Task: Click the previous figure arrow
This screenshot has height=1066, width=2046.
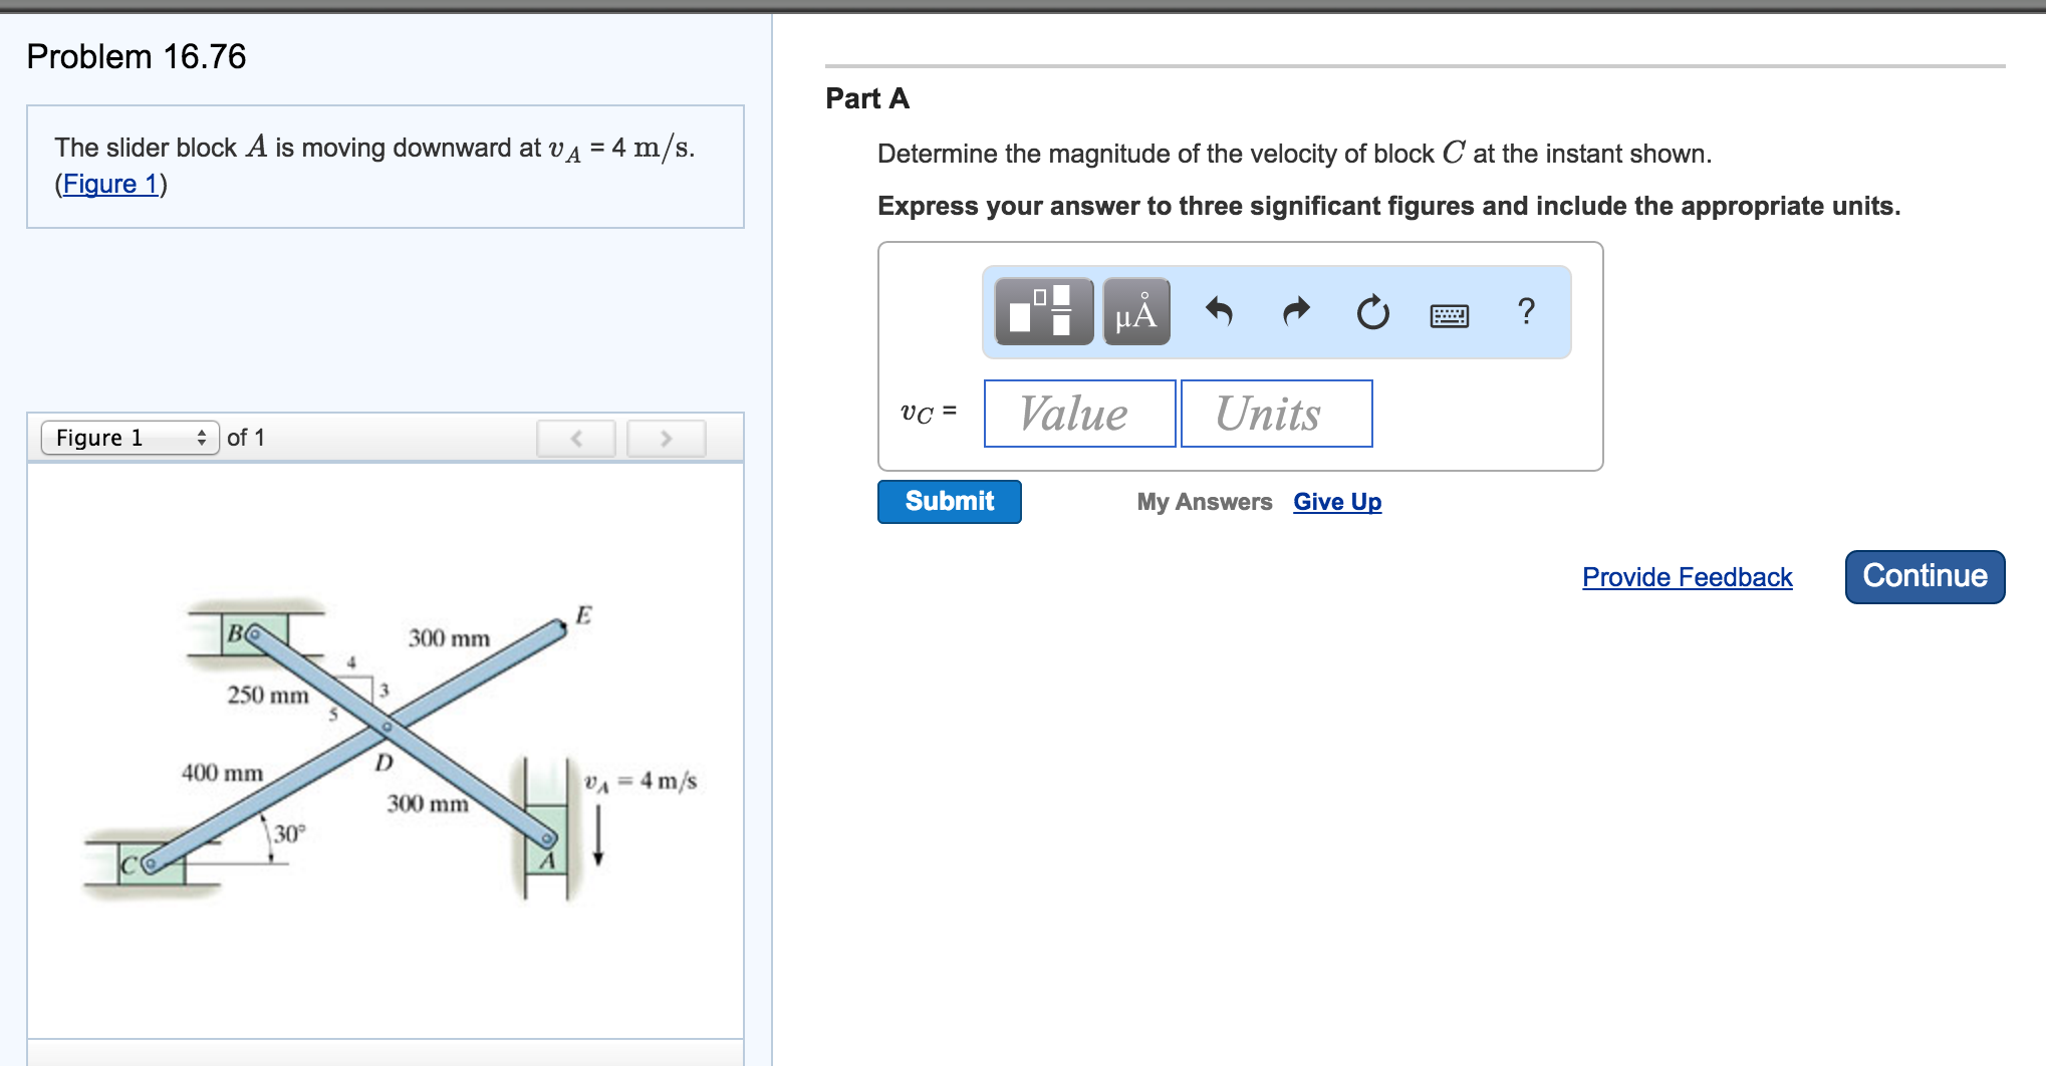Action: pos(576,437)
